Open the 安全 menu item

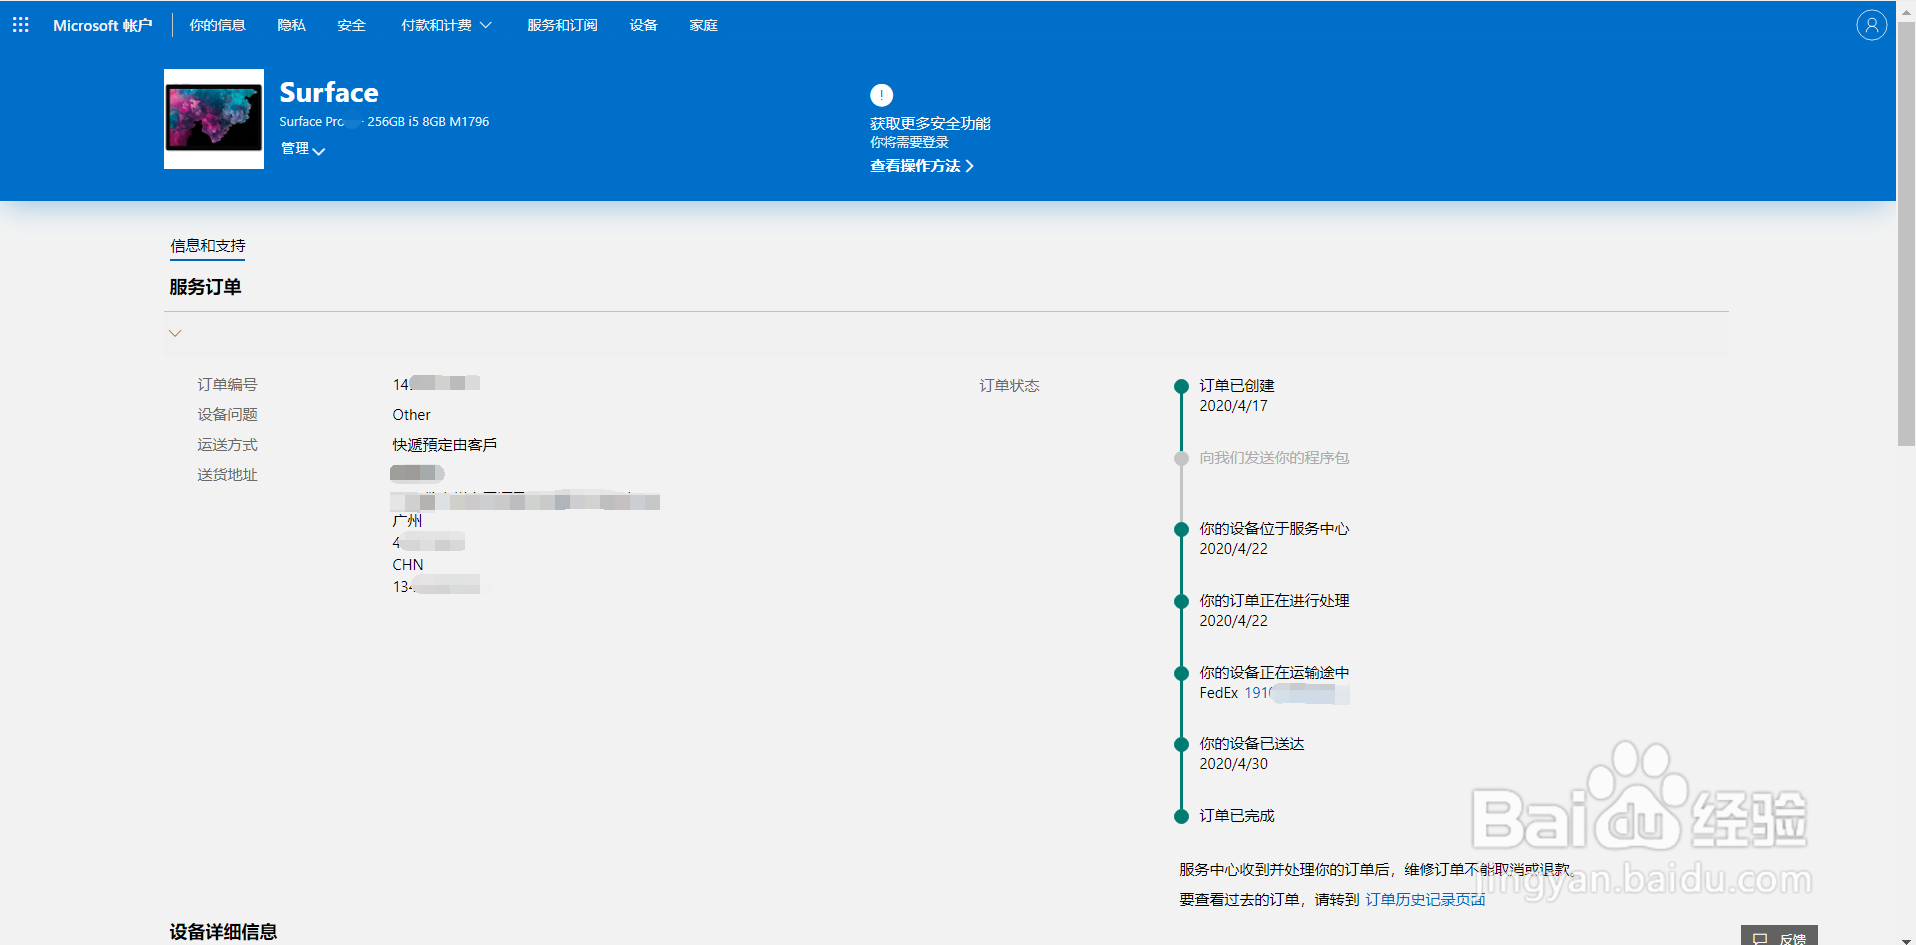tap(351, 25)
